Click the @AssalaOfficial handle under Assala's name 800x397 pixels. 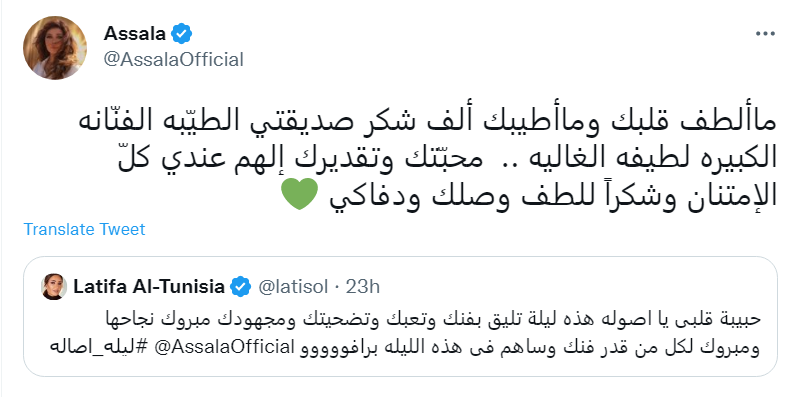[x=174, y=60]
